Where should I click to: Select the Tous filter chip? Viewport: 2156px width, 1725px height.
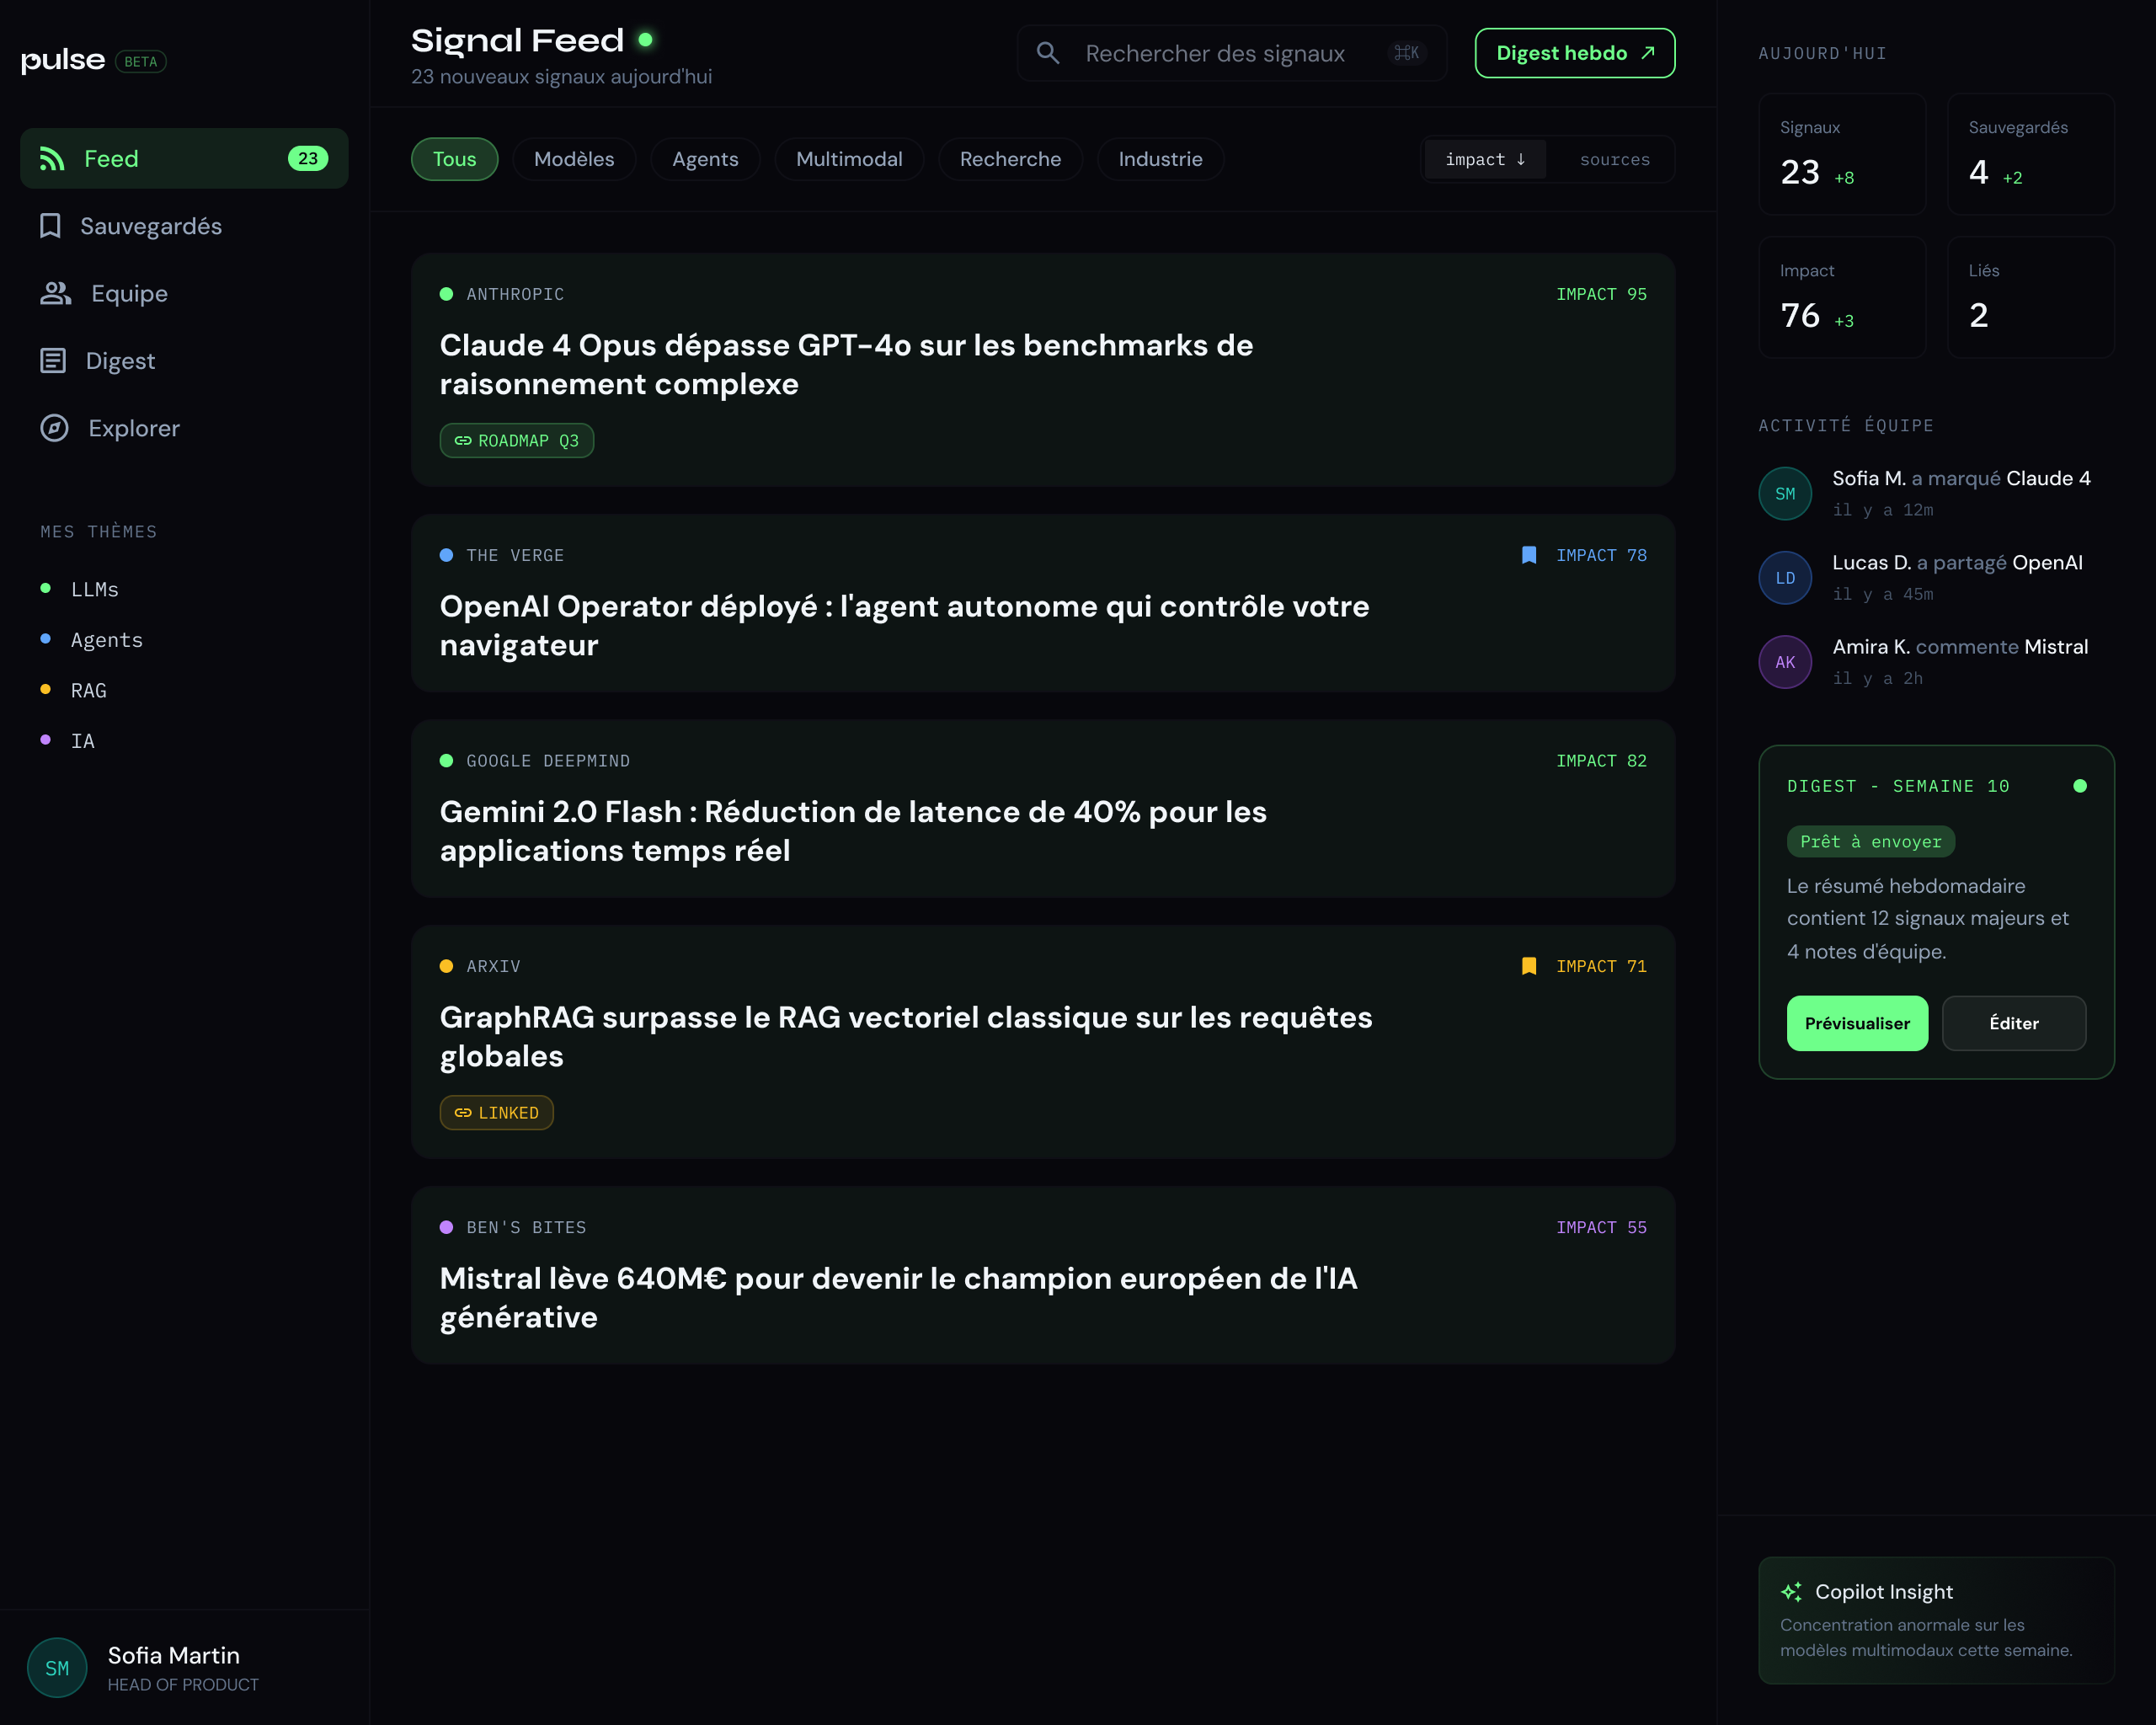(455, 159)
